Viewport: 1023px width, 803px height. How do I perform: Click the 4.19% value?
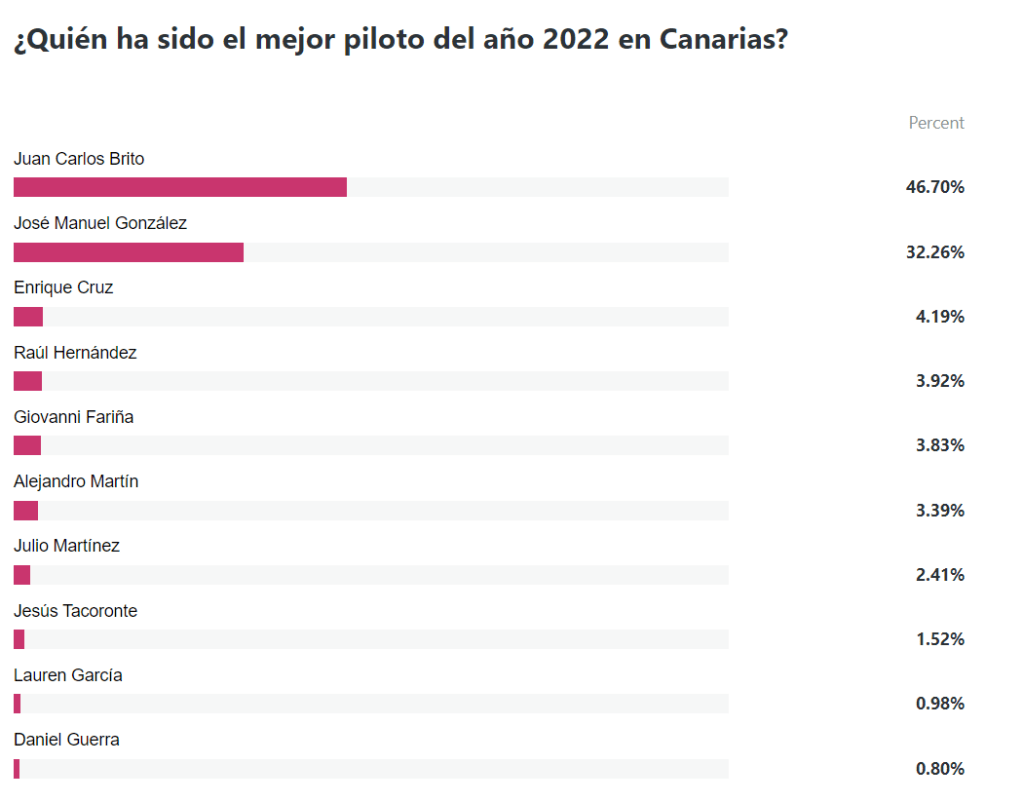click(x=940, y=317)
